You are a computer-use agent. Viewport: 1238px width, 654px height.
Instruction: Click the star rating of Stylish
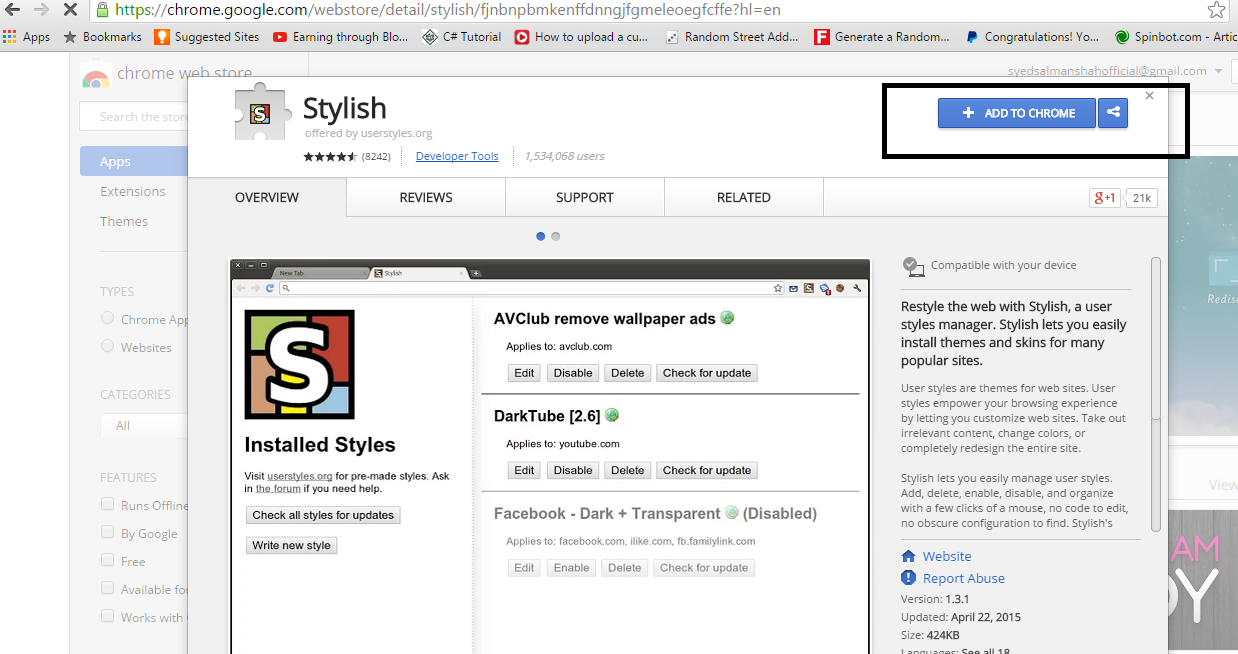click(x=330, y=157)
